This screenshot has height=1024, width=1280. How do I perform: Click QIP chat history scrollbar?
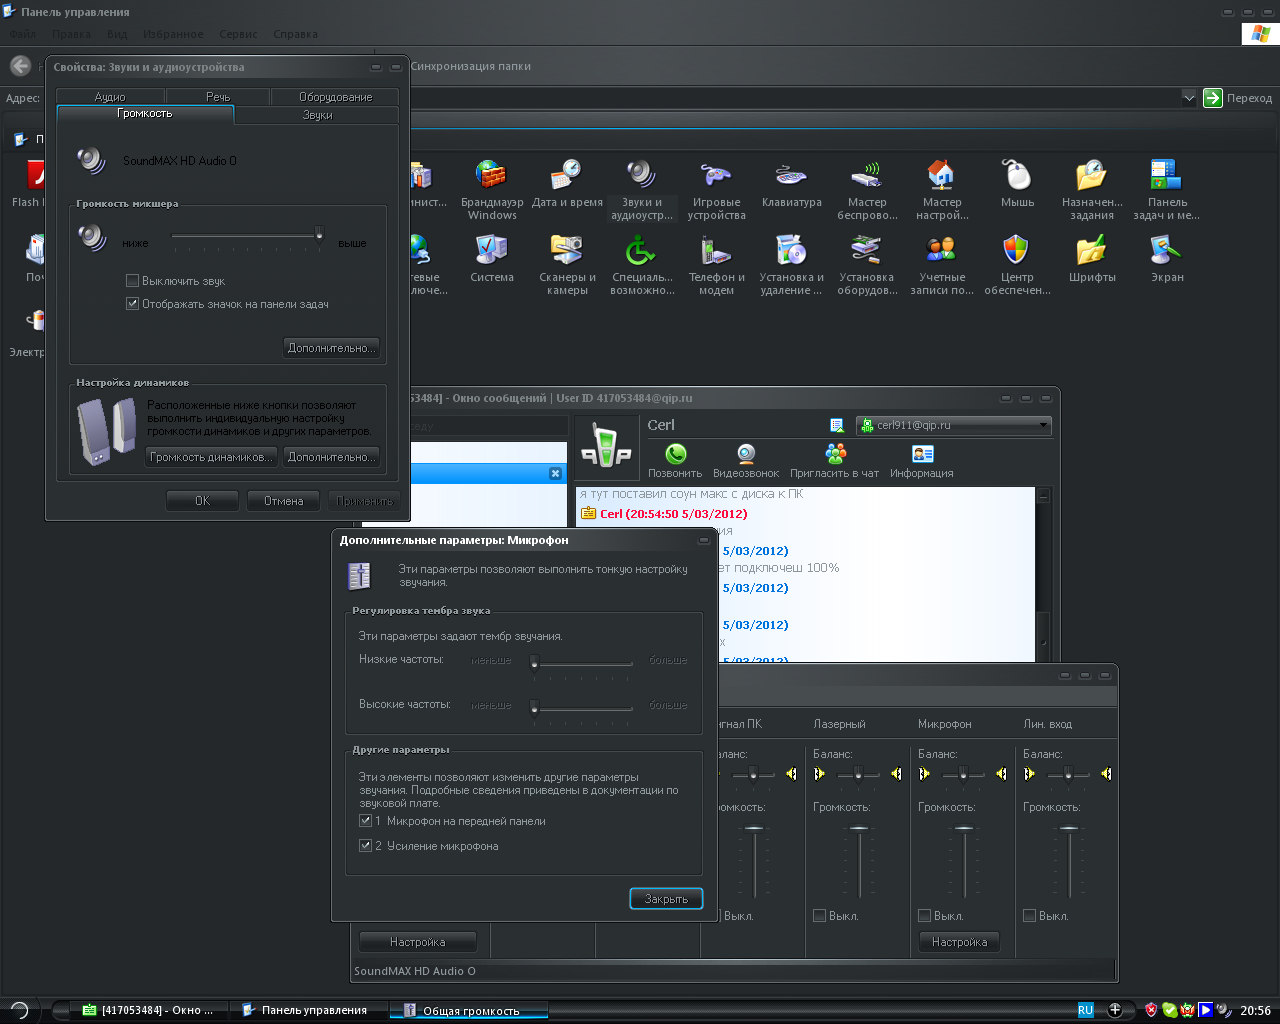[x=1044, y=574]
